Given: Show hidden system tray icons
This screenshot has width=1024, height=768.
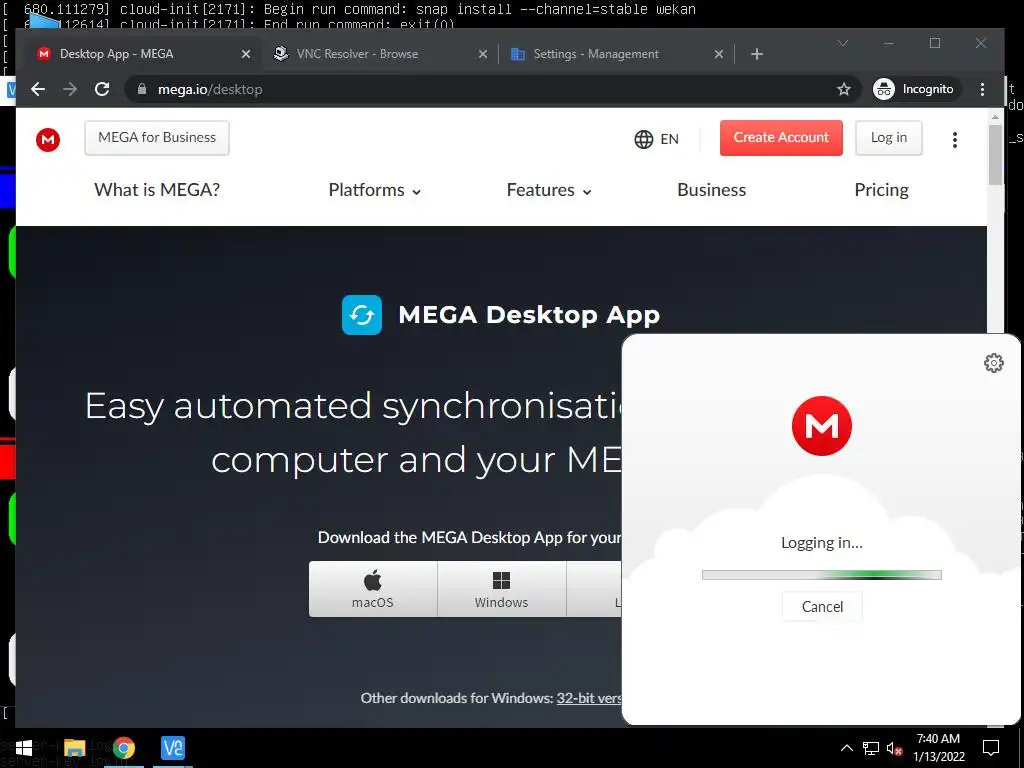Looking at the screenshot, I should click(x=846, y=748).
